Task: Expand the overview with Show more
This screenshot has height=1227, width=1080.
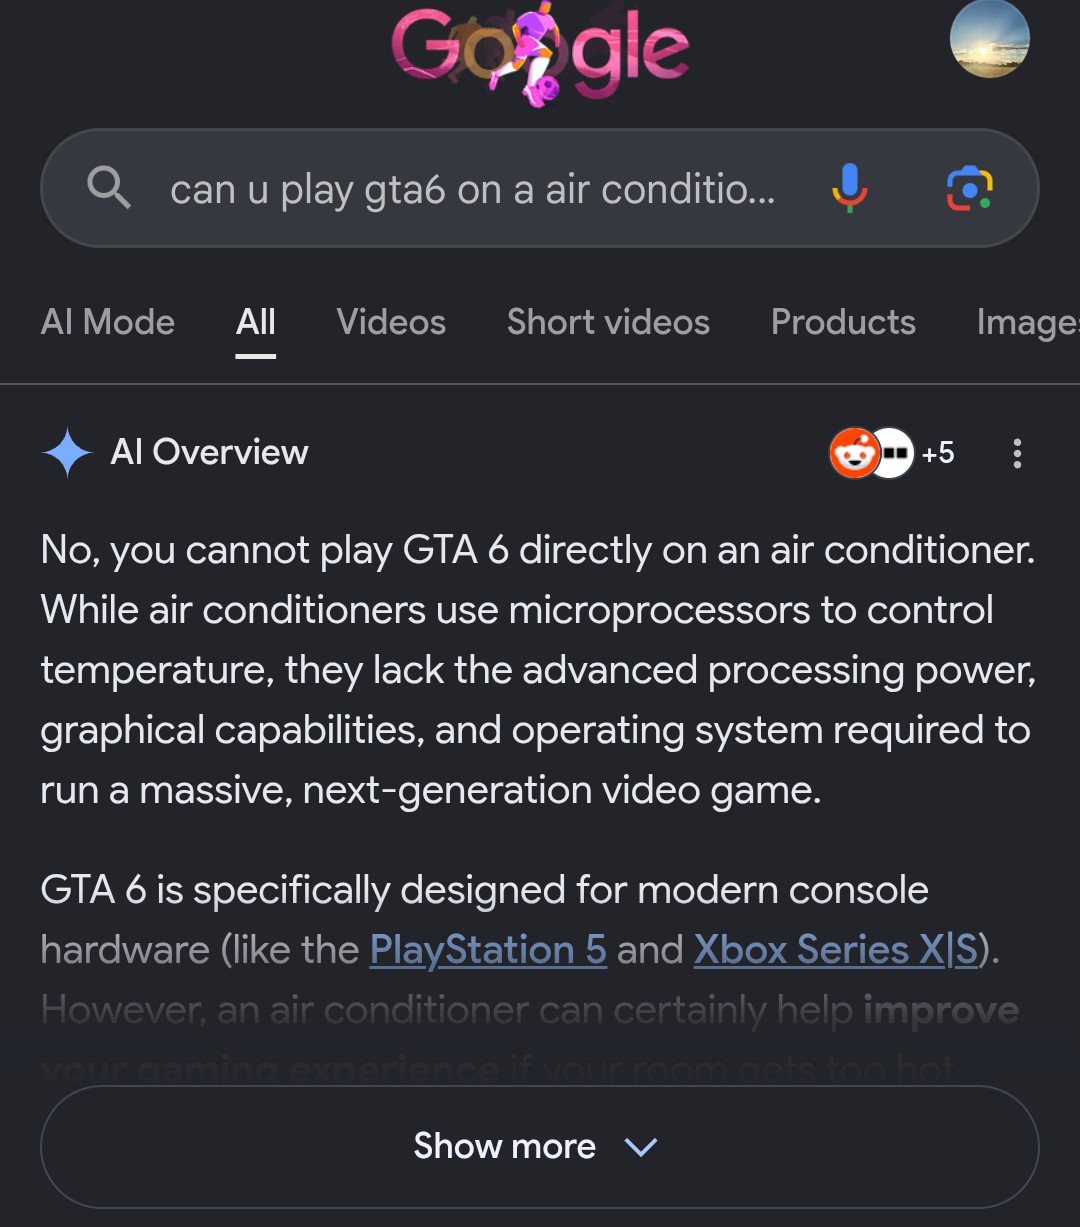Action: click(x=540, y=1146)
